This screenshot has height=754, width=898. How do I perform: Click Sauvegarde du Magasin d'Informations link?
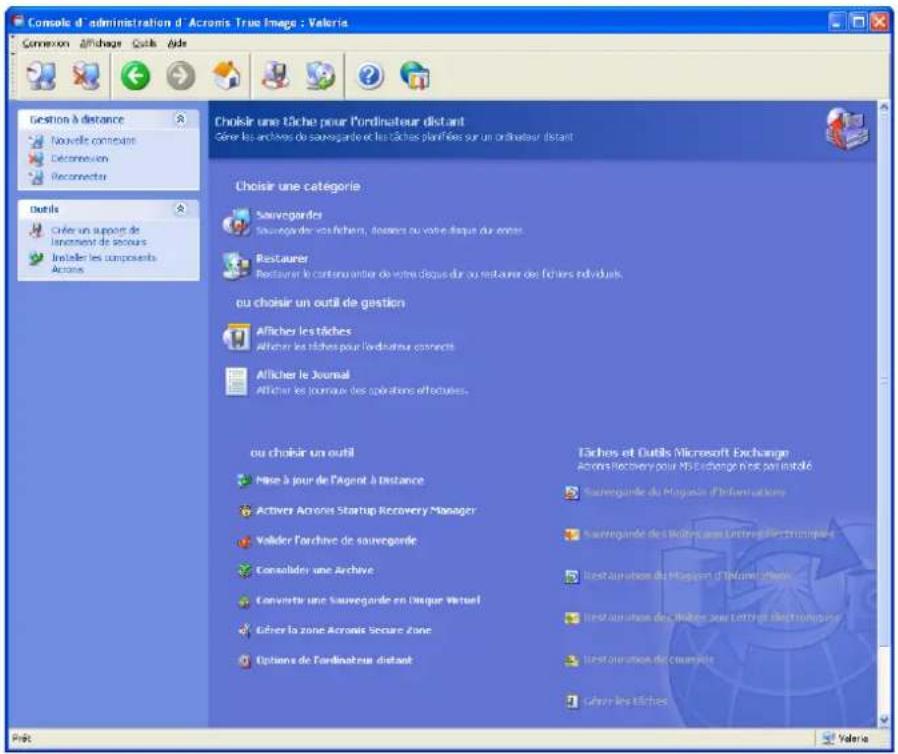(x=684, y=492)
